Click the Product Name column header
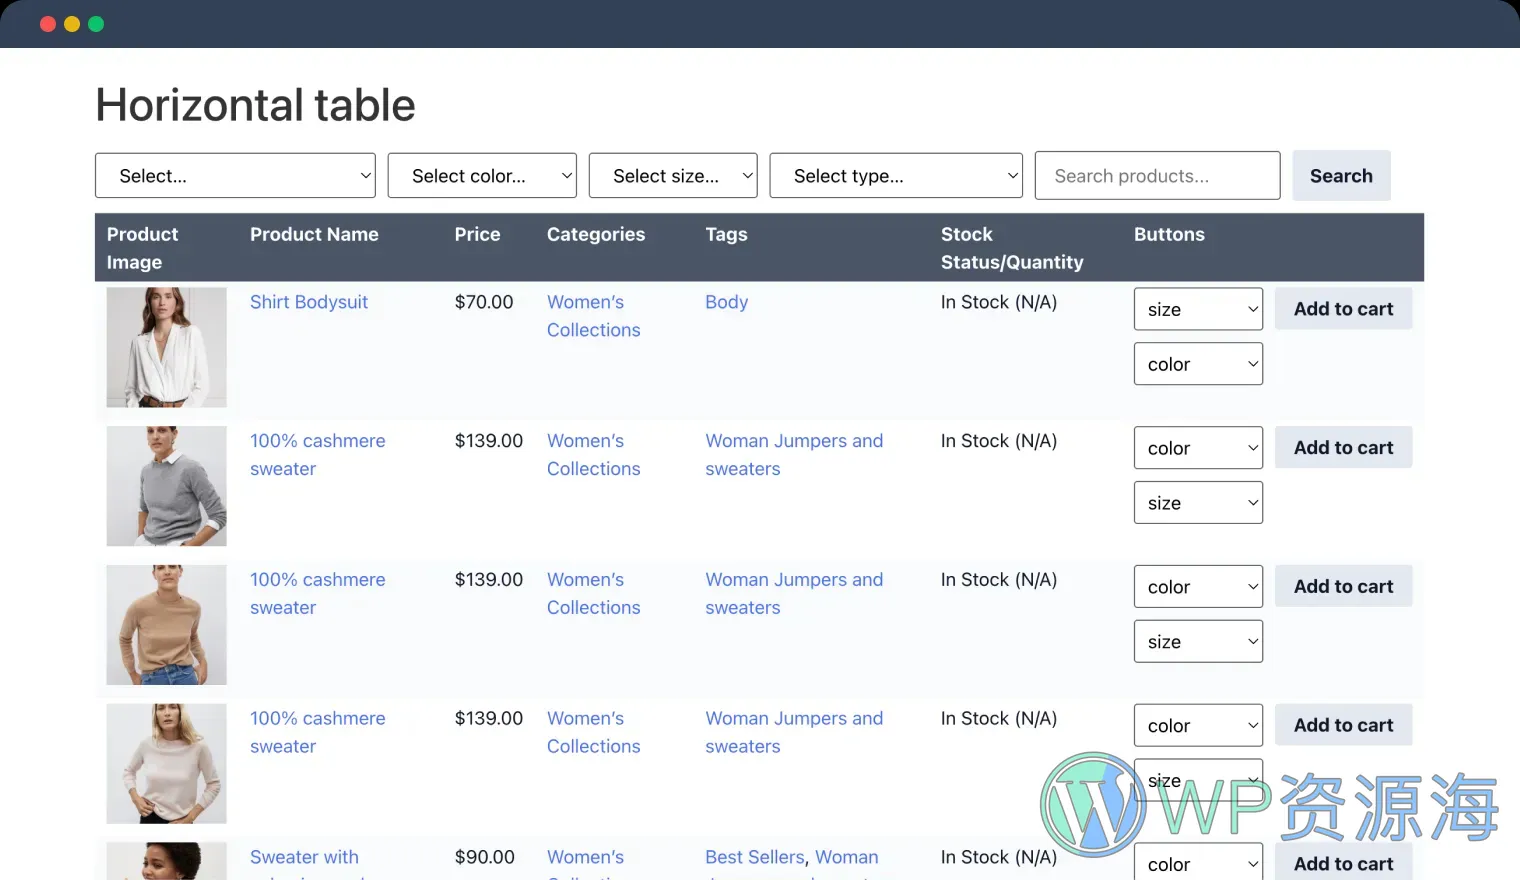The image size is (1520, 880). (314, 234)
